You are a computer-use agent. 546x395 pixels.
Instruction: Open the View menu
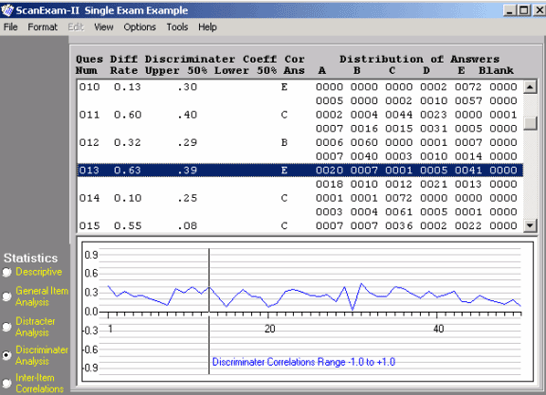coord(103,27)
